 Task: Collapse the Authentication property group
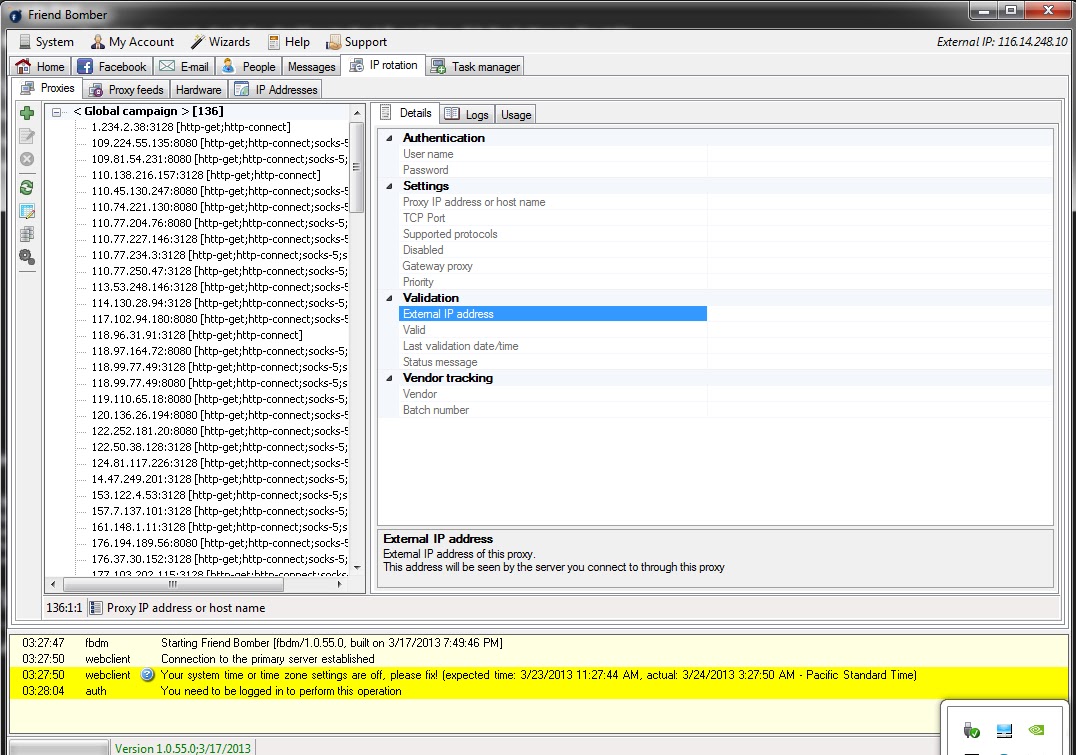389,138
